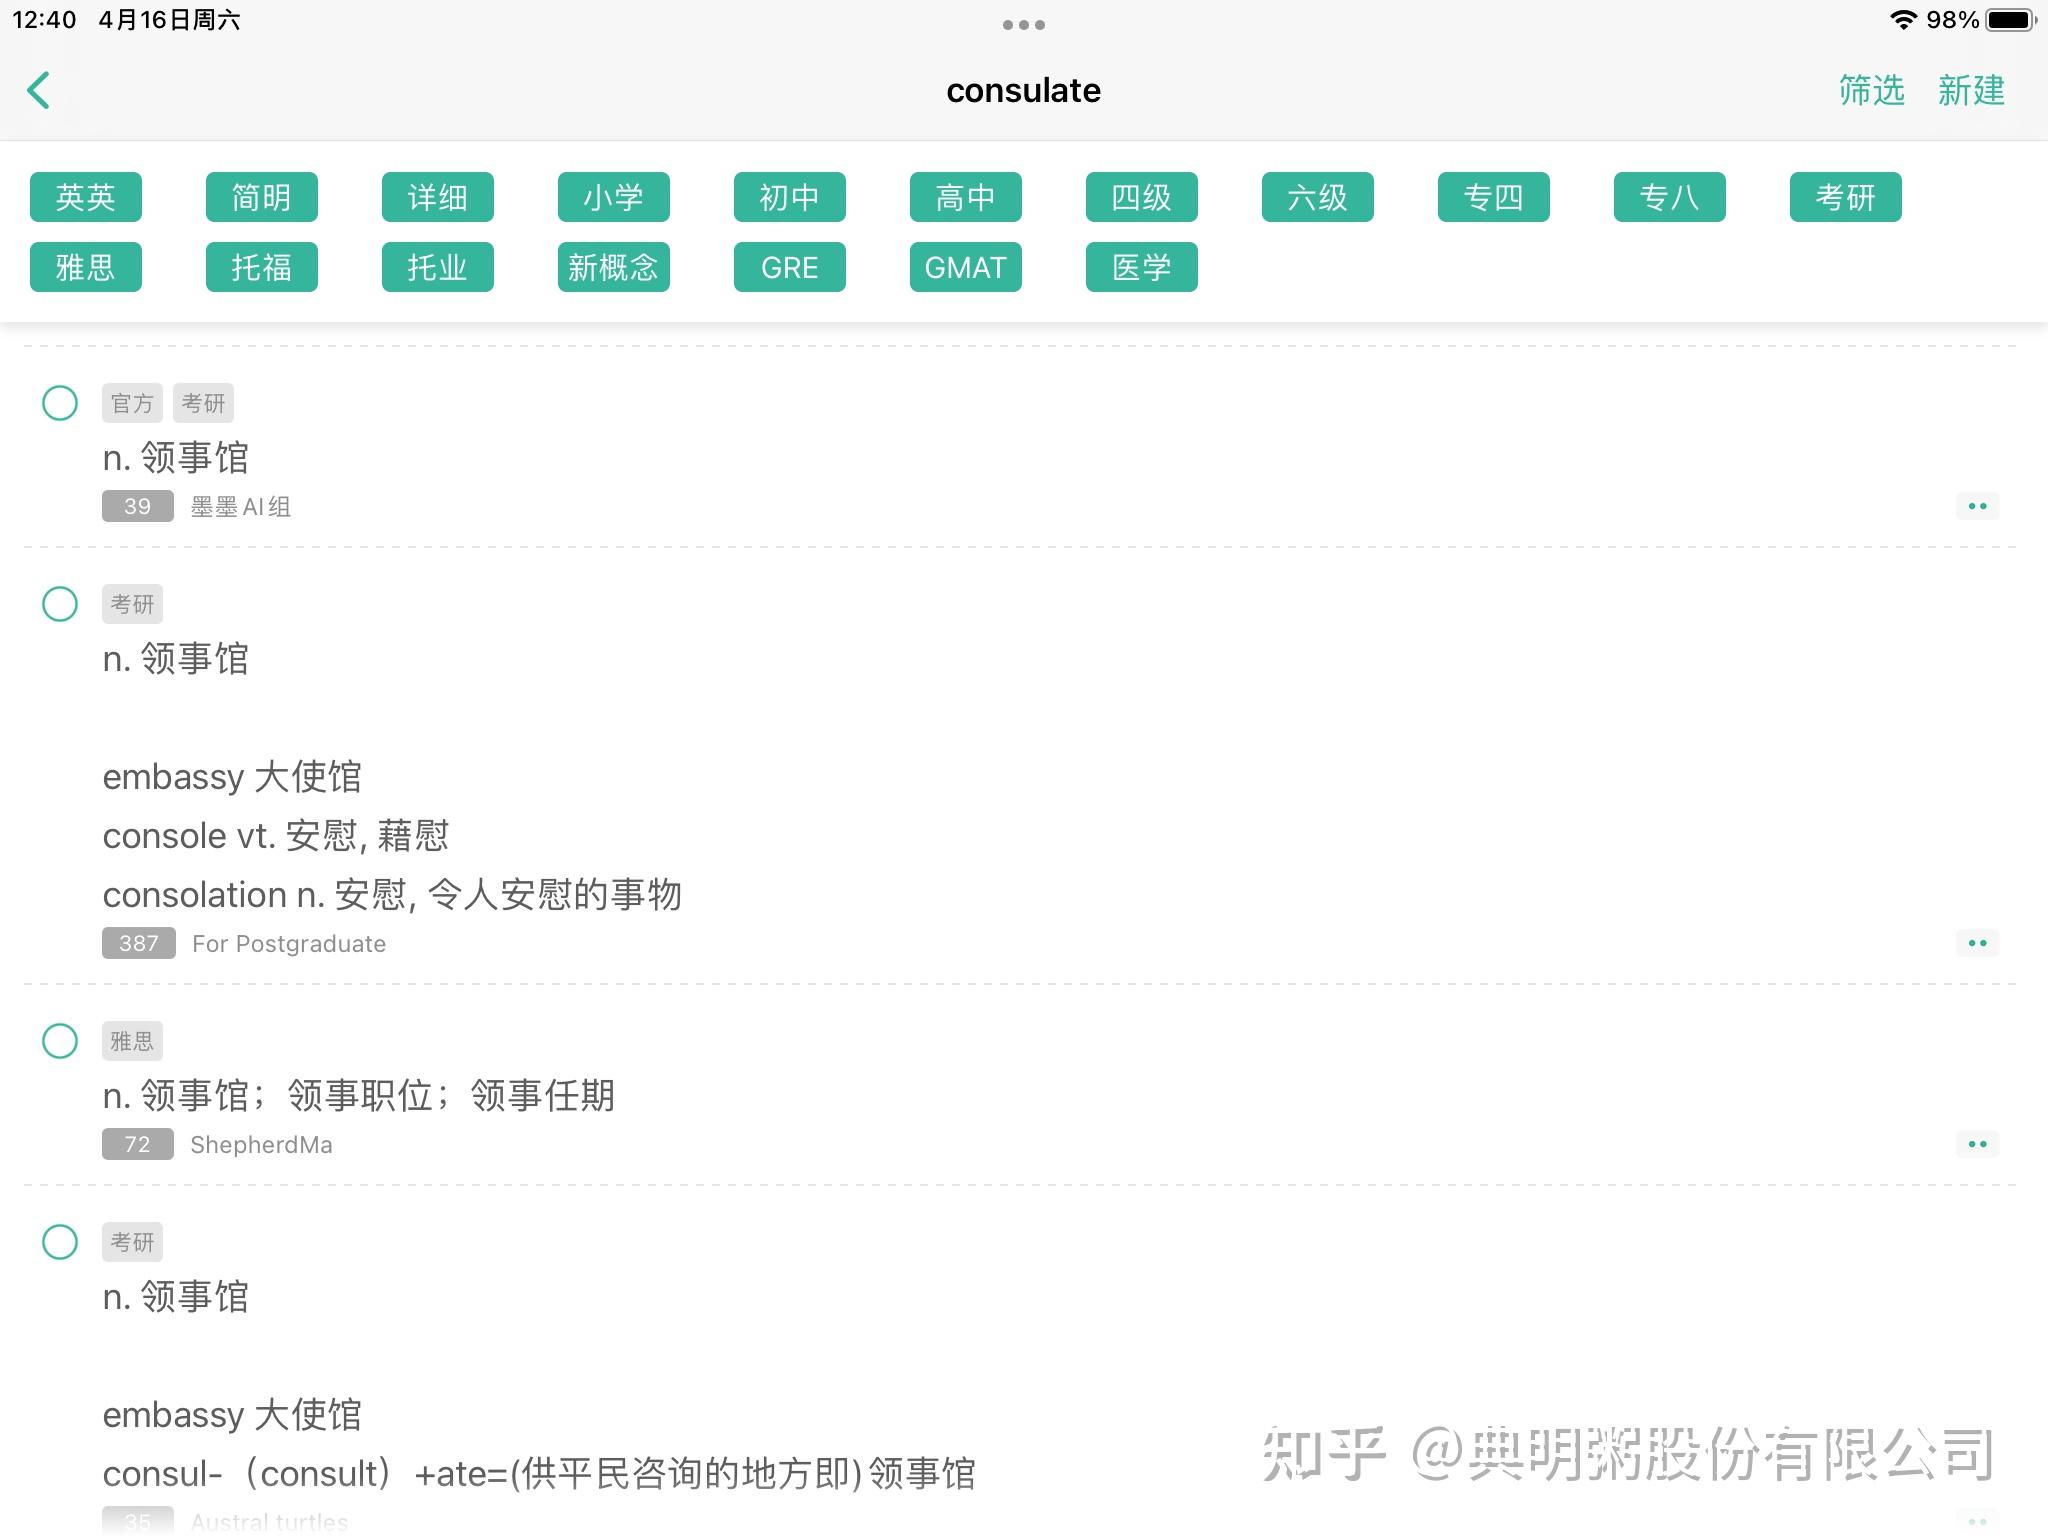2048x1536 pixels.
Task: Filter by 专四 tag
Action: click(1494, 197)
